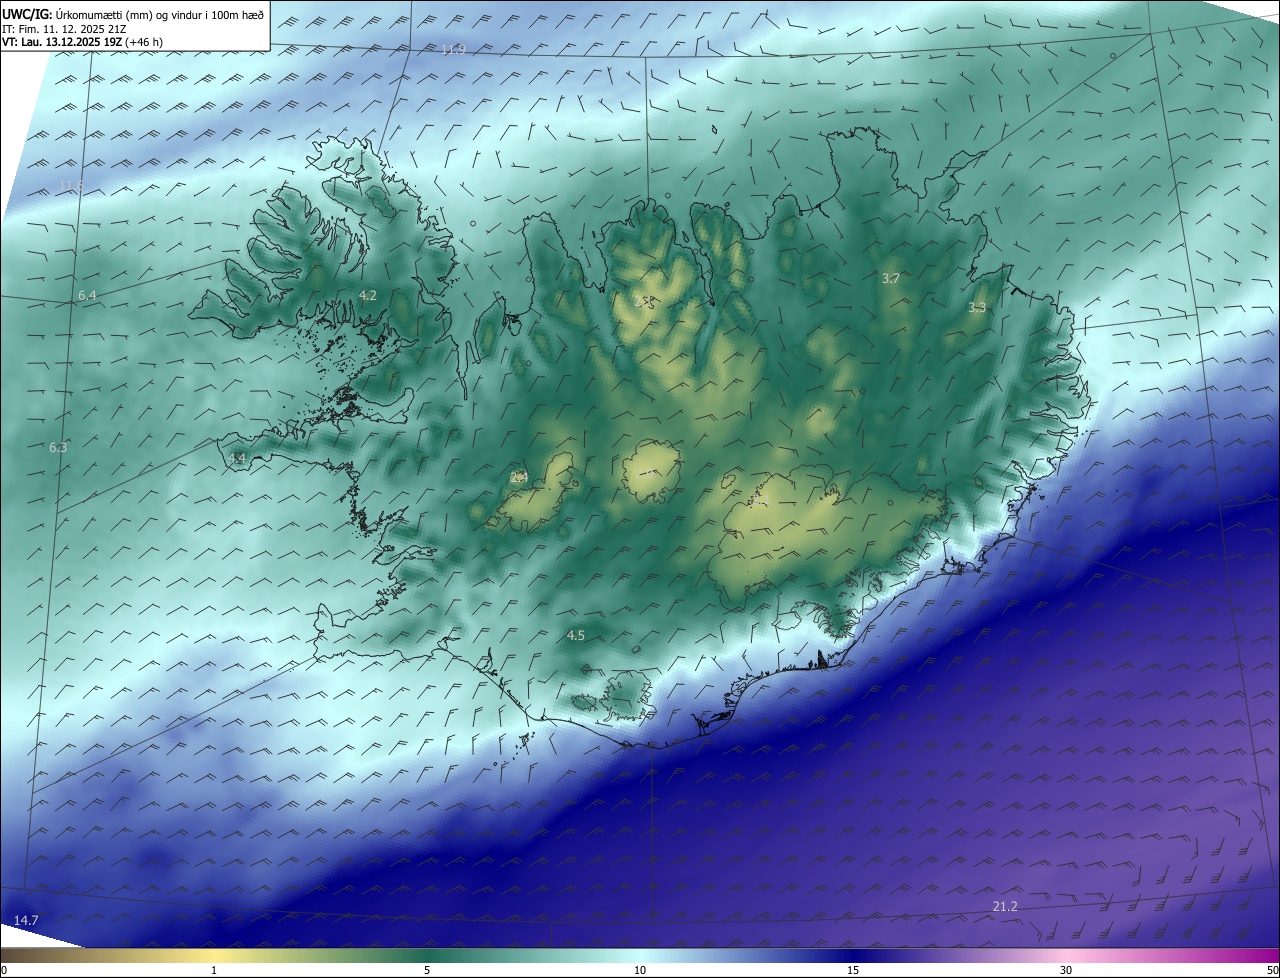Click the colour scale label 0
This screenshot has width=1280, height=978.
4,970
